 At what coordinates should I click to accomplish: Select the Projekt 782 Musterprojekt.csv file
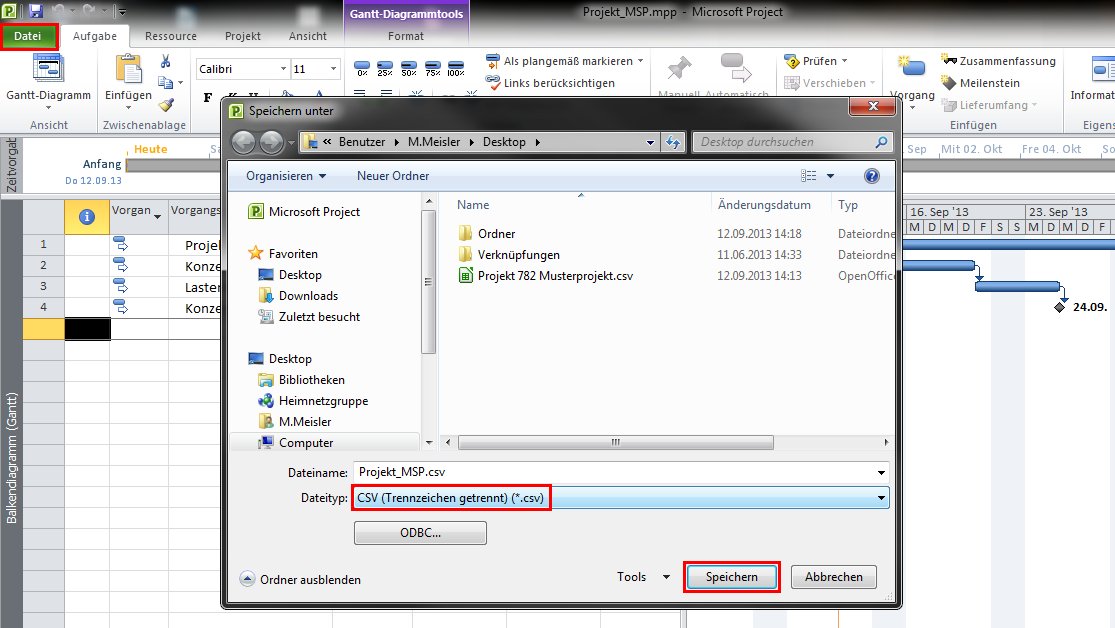555,276
